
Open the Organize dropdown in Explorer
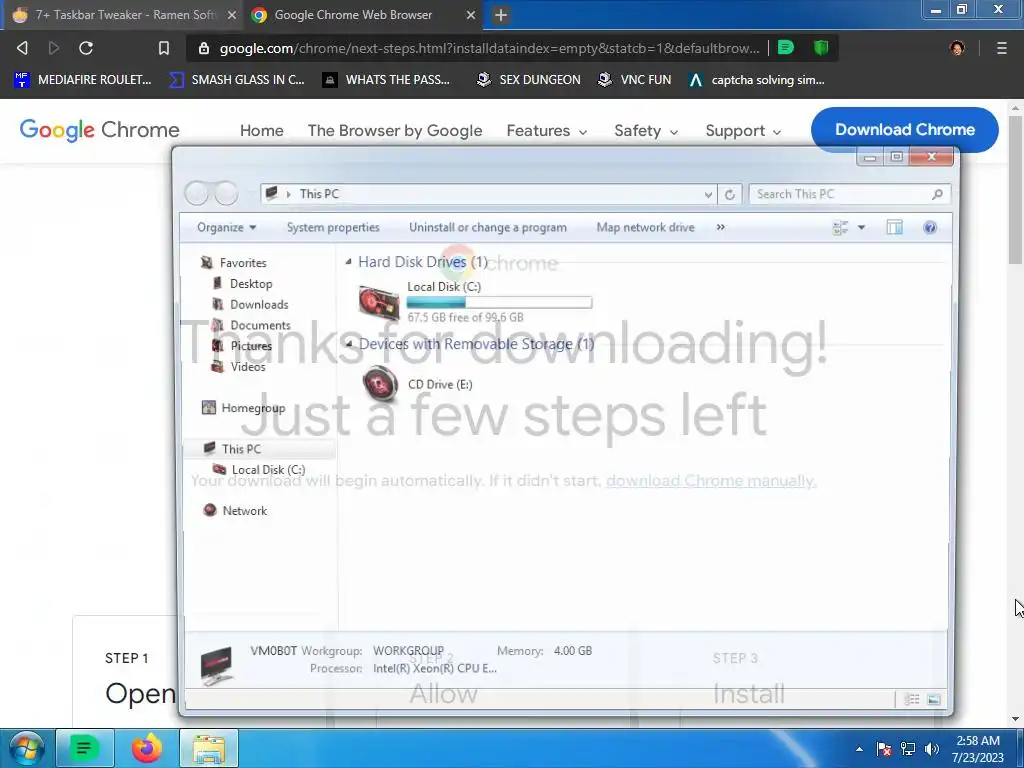[227, 227]
